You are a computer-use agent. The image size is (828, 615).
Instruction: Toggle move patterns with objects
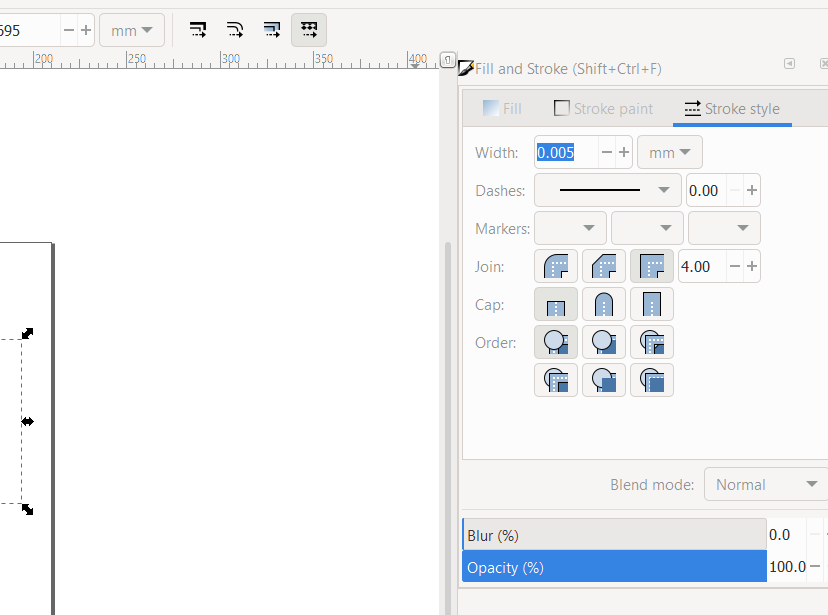click(309, 30)
